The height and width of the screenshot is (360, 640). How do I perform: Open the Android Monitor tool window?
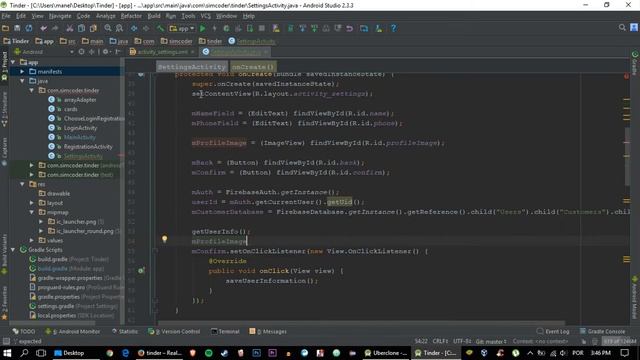pos(73,331)
